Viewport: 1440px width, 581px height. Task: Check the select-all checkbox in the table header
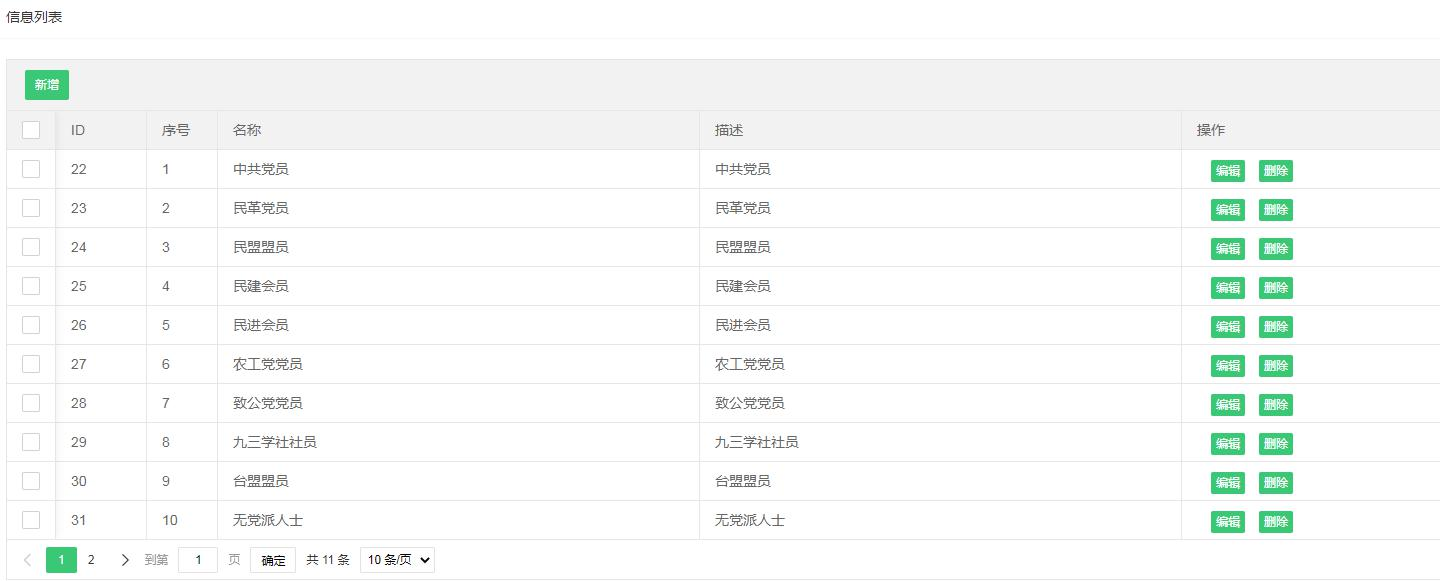tap(30, 130)
